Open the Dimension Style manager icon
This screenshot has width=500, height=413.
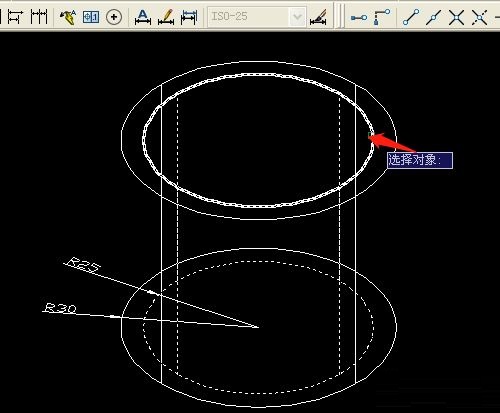coord(318,17)
